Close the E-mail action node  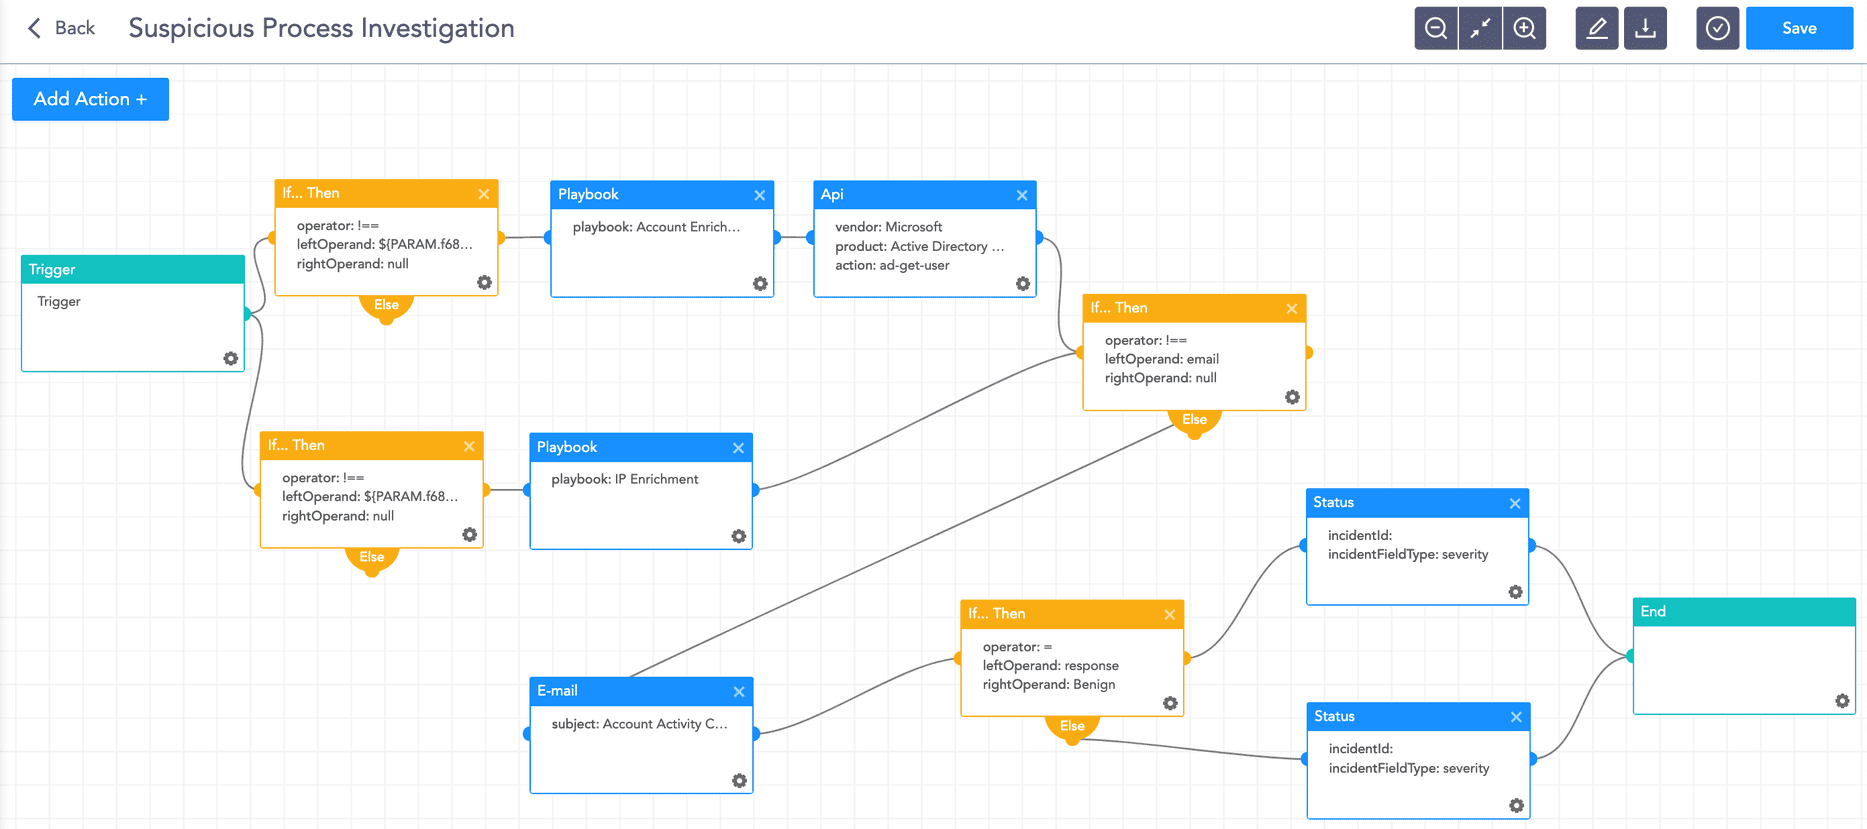click(x=739, y=692)
